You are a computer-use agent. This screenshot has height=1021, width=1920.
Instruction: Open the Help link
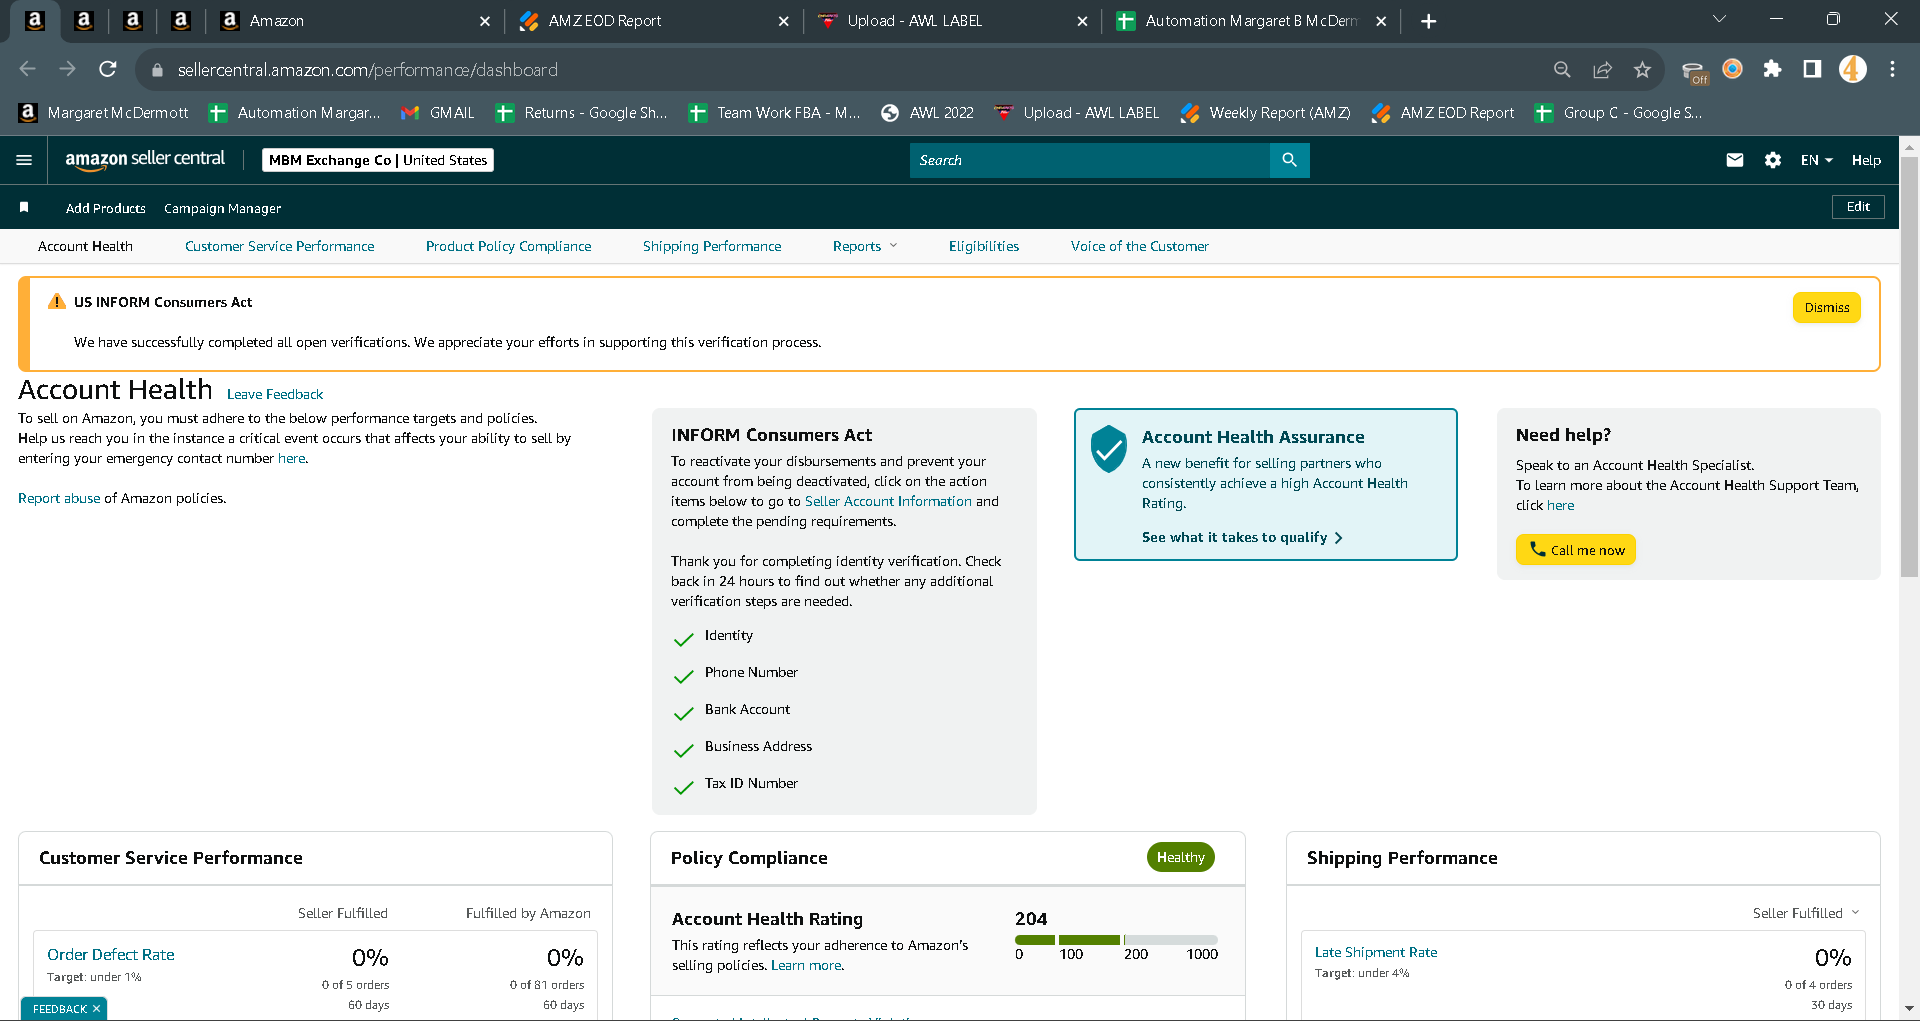1866,160
